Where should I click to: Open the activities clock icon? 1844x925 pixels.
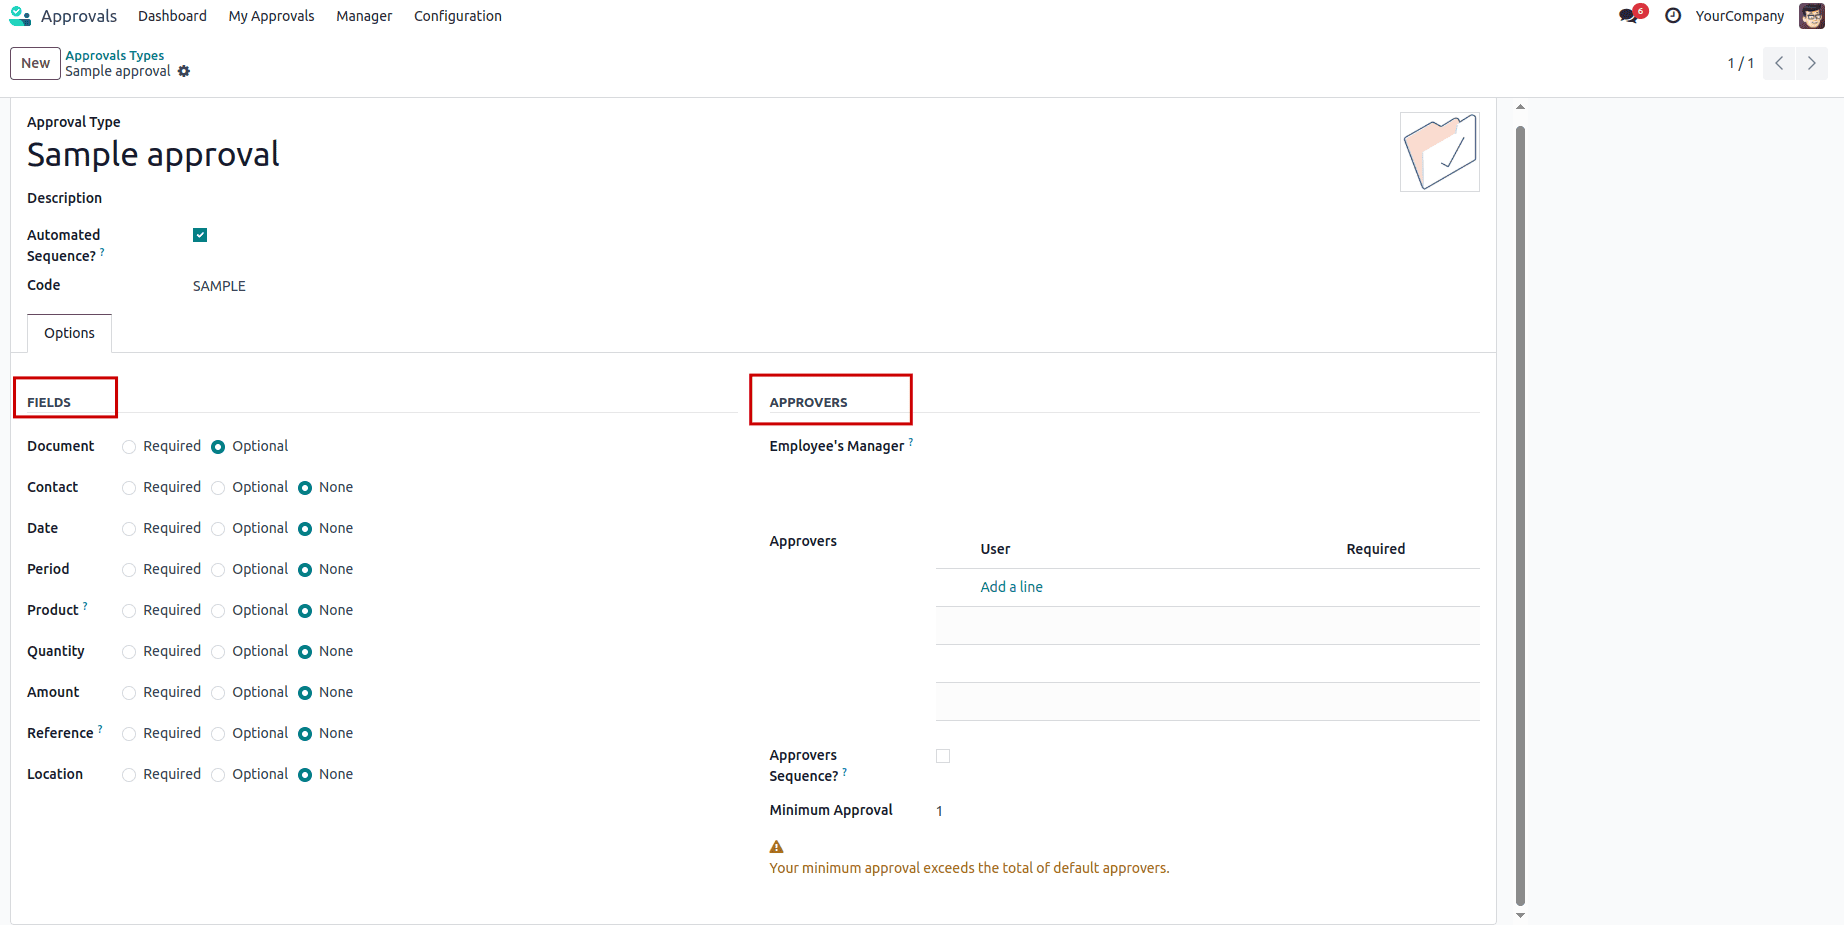(1672, 16)
